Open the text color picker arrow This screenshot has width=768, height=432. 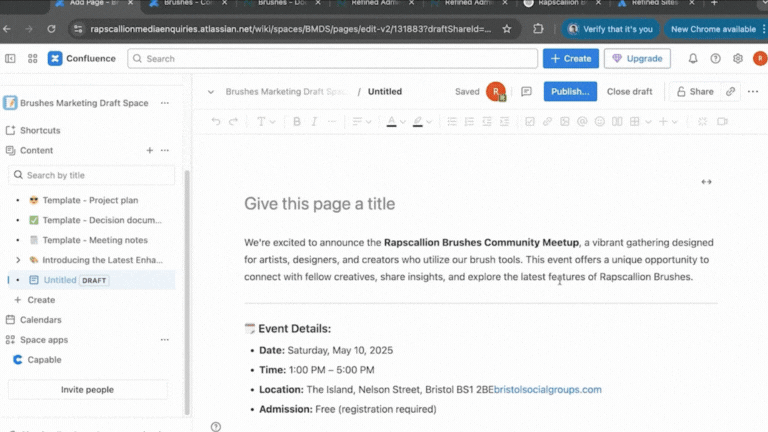coord(403,122)
